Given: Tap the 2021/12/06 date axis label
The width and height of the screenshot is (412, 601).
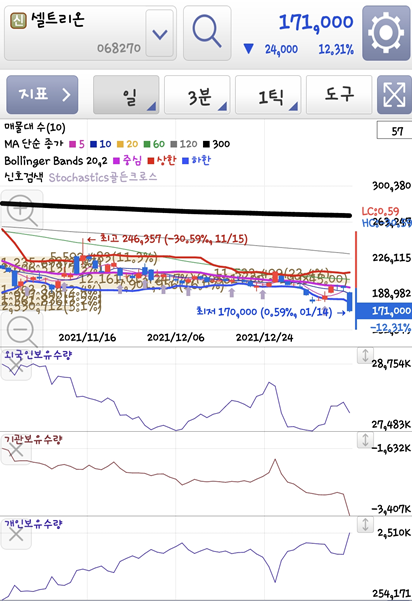Looking at the screenshot, I should pyautogui.click(x=176, y=337).
